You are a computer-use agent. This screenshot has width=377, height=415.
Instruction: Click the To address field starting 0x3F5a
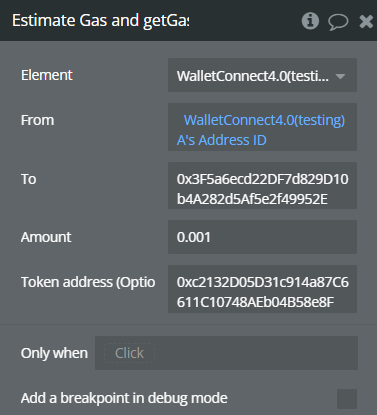coord(262,186)
